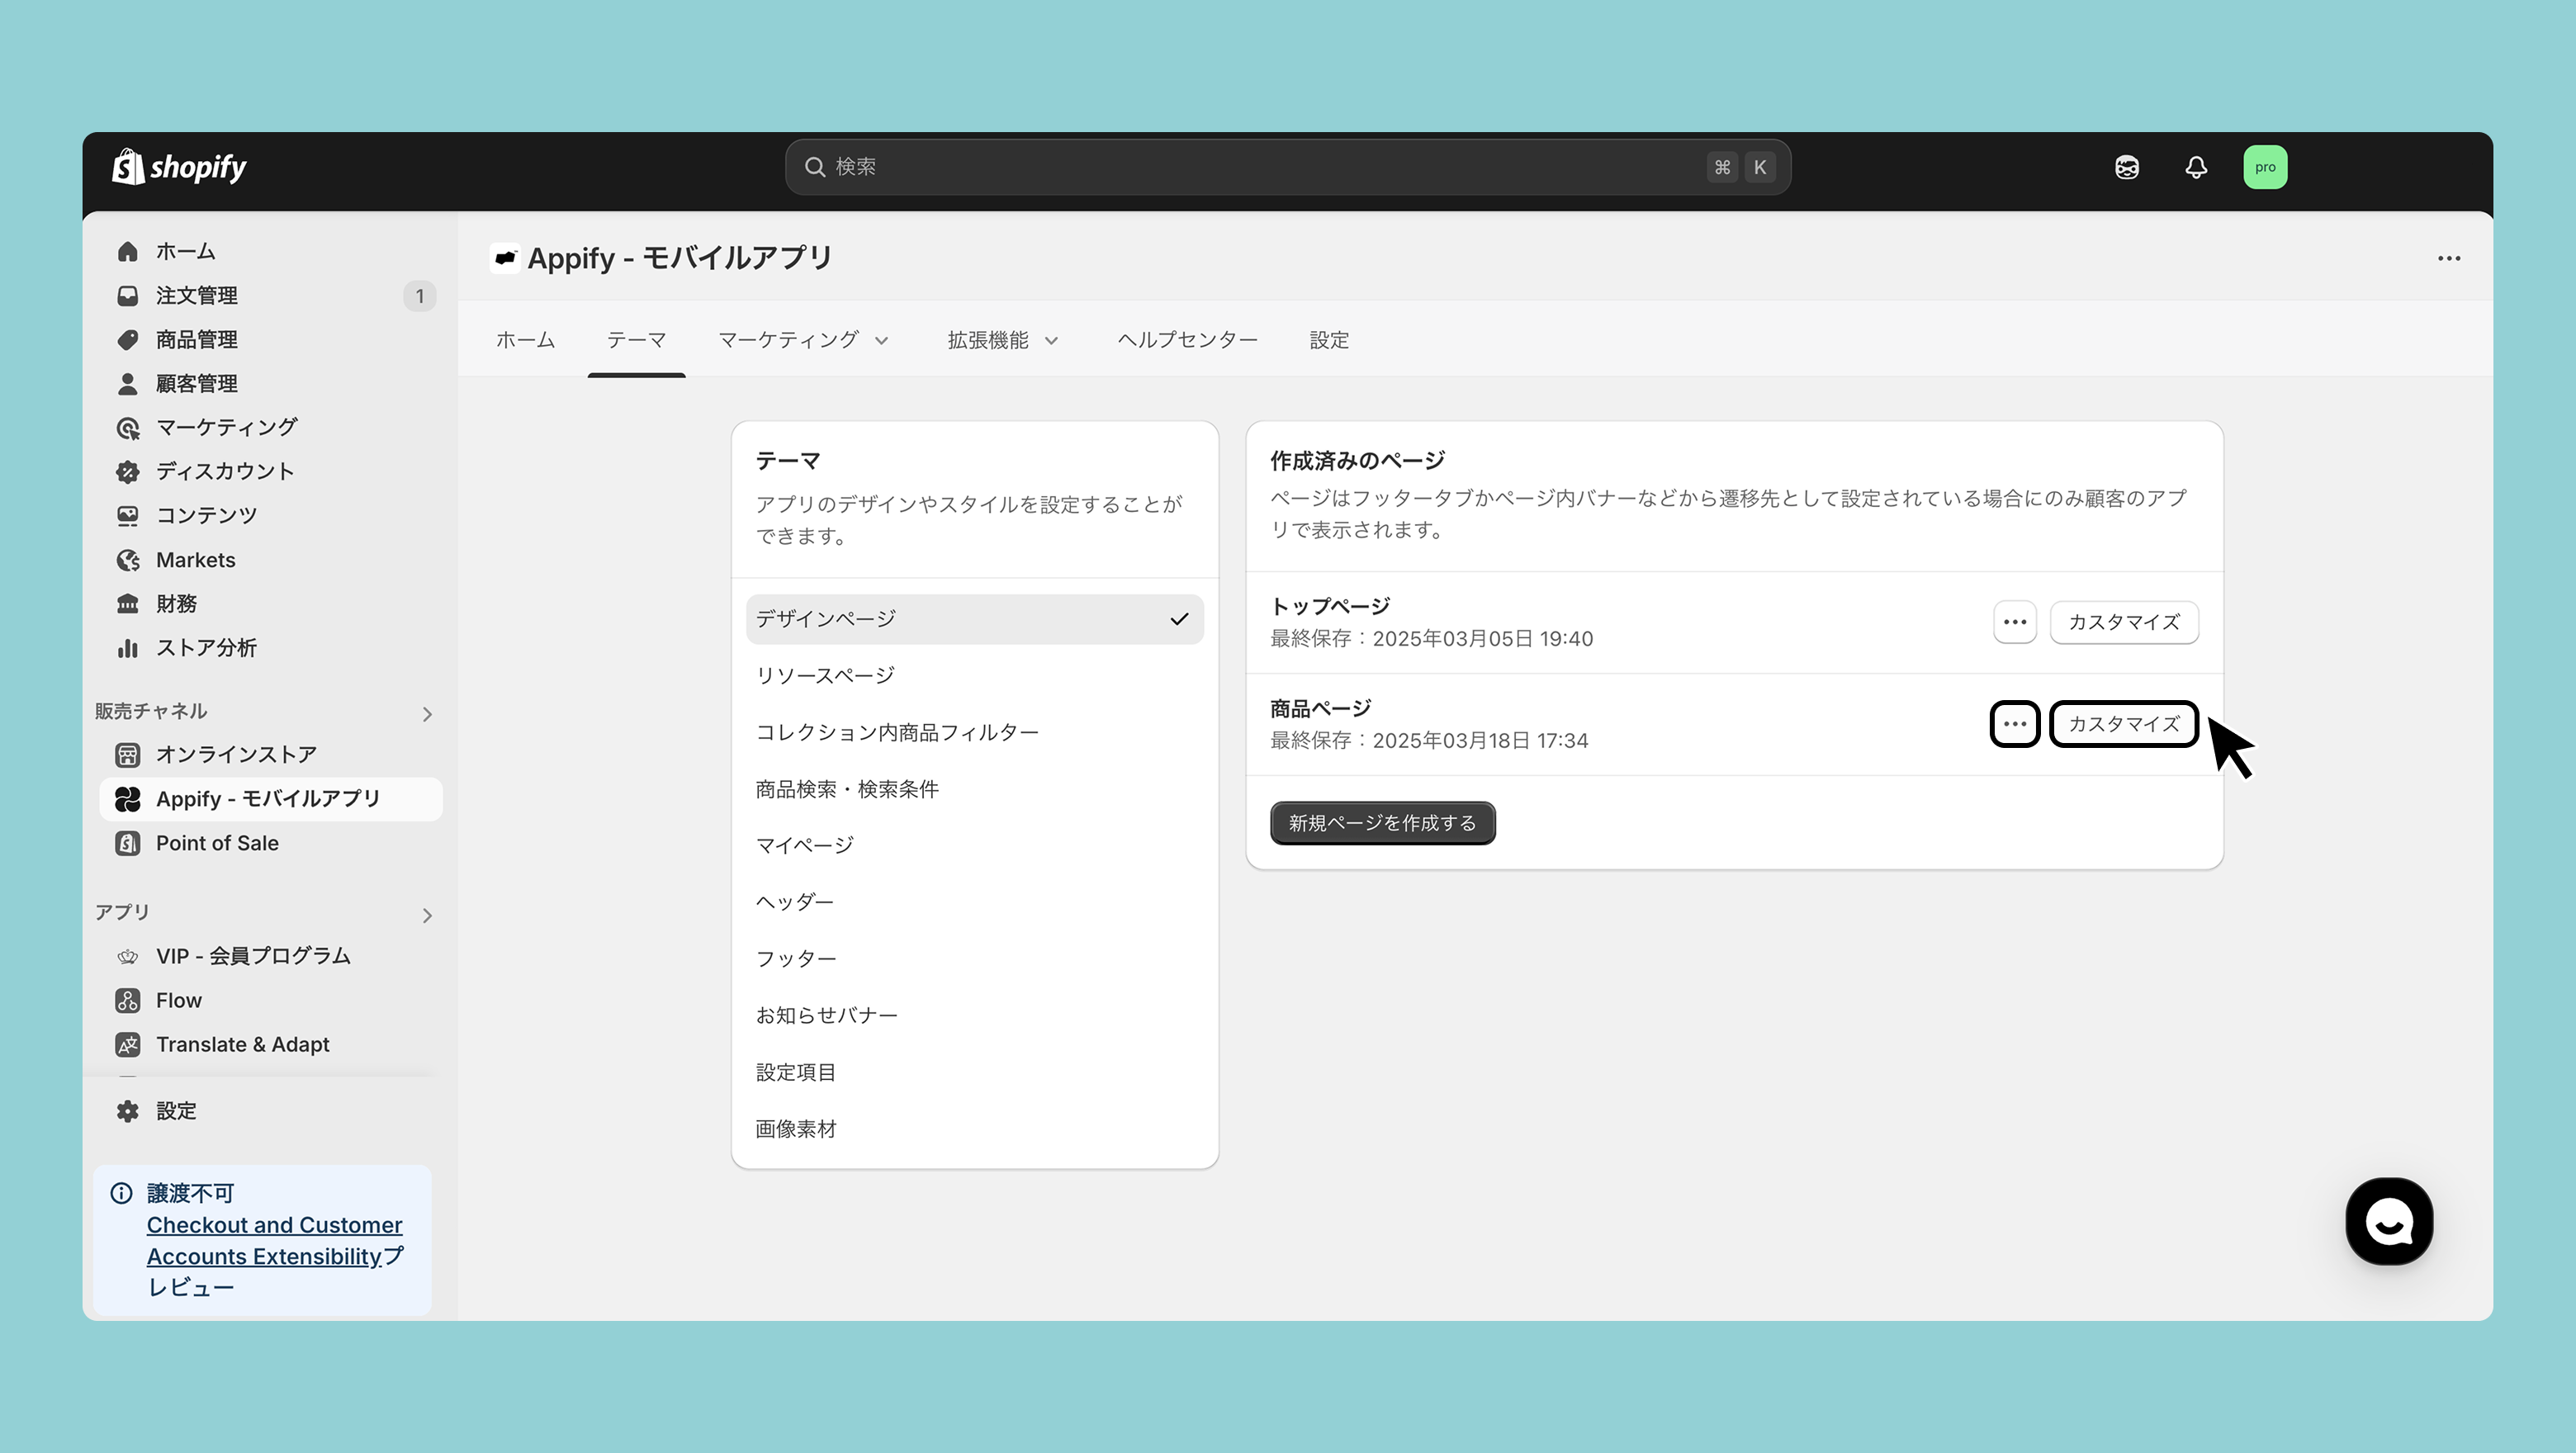Screen dimensions: 2576x1453
Task: Open app options menu at top right
Action: pyautogui.click(x=2448, y=259)
